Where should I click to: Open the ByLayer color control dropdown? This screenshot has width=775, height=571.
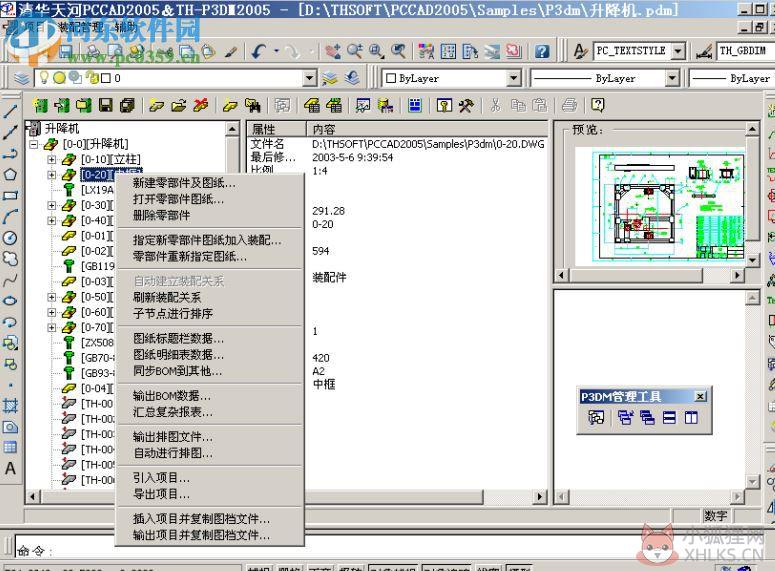[514, 78]
